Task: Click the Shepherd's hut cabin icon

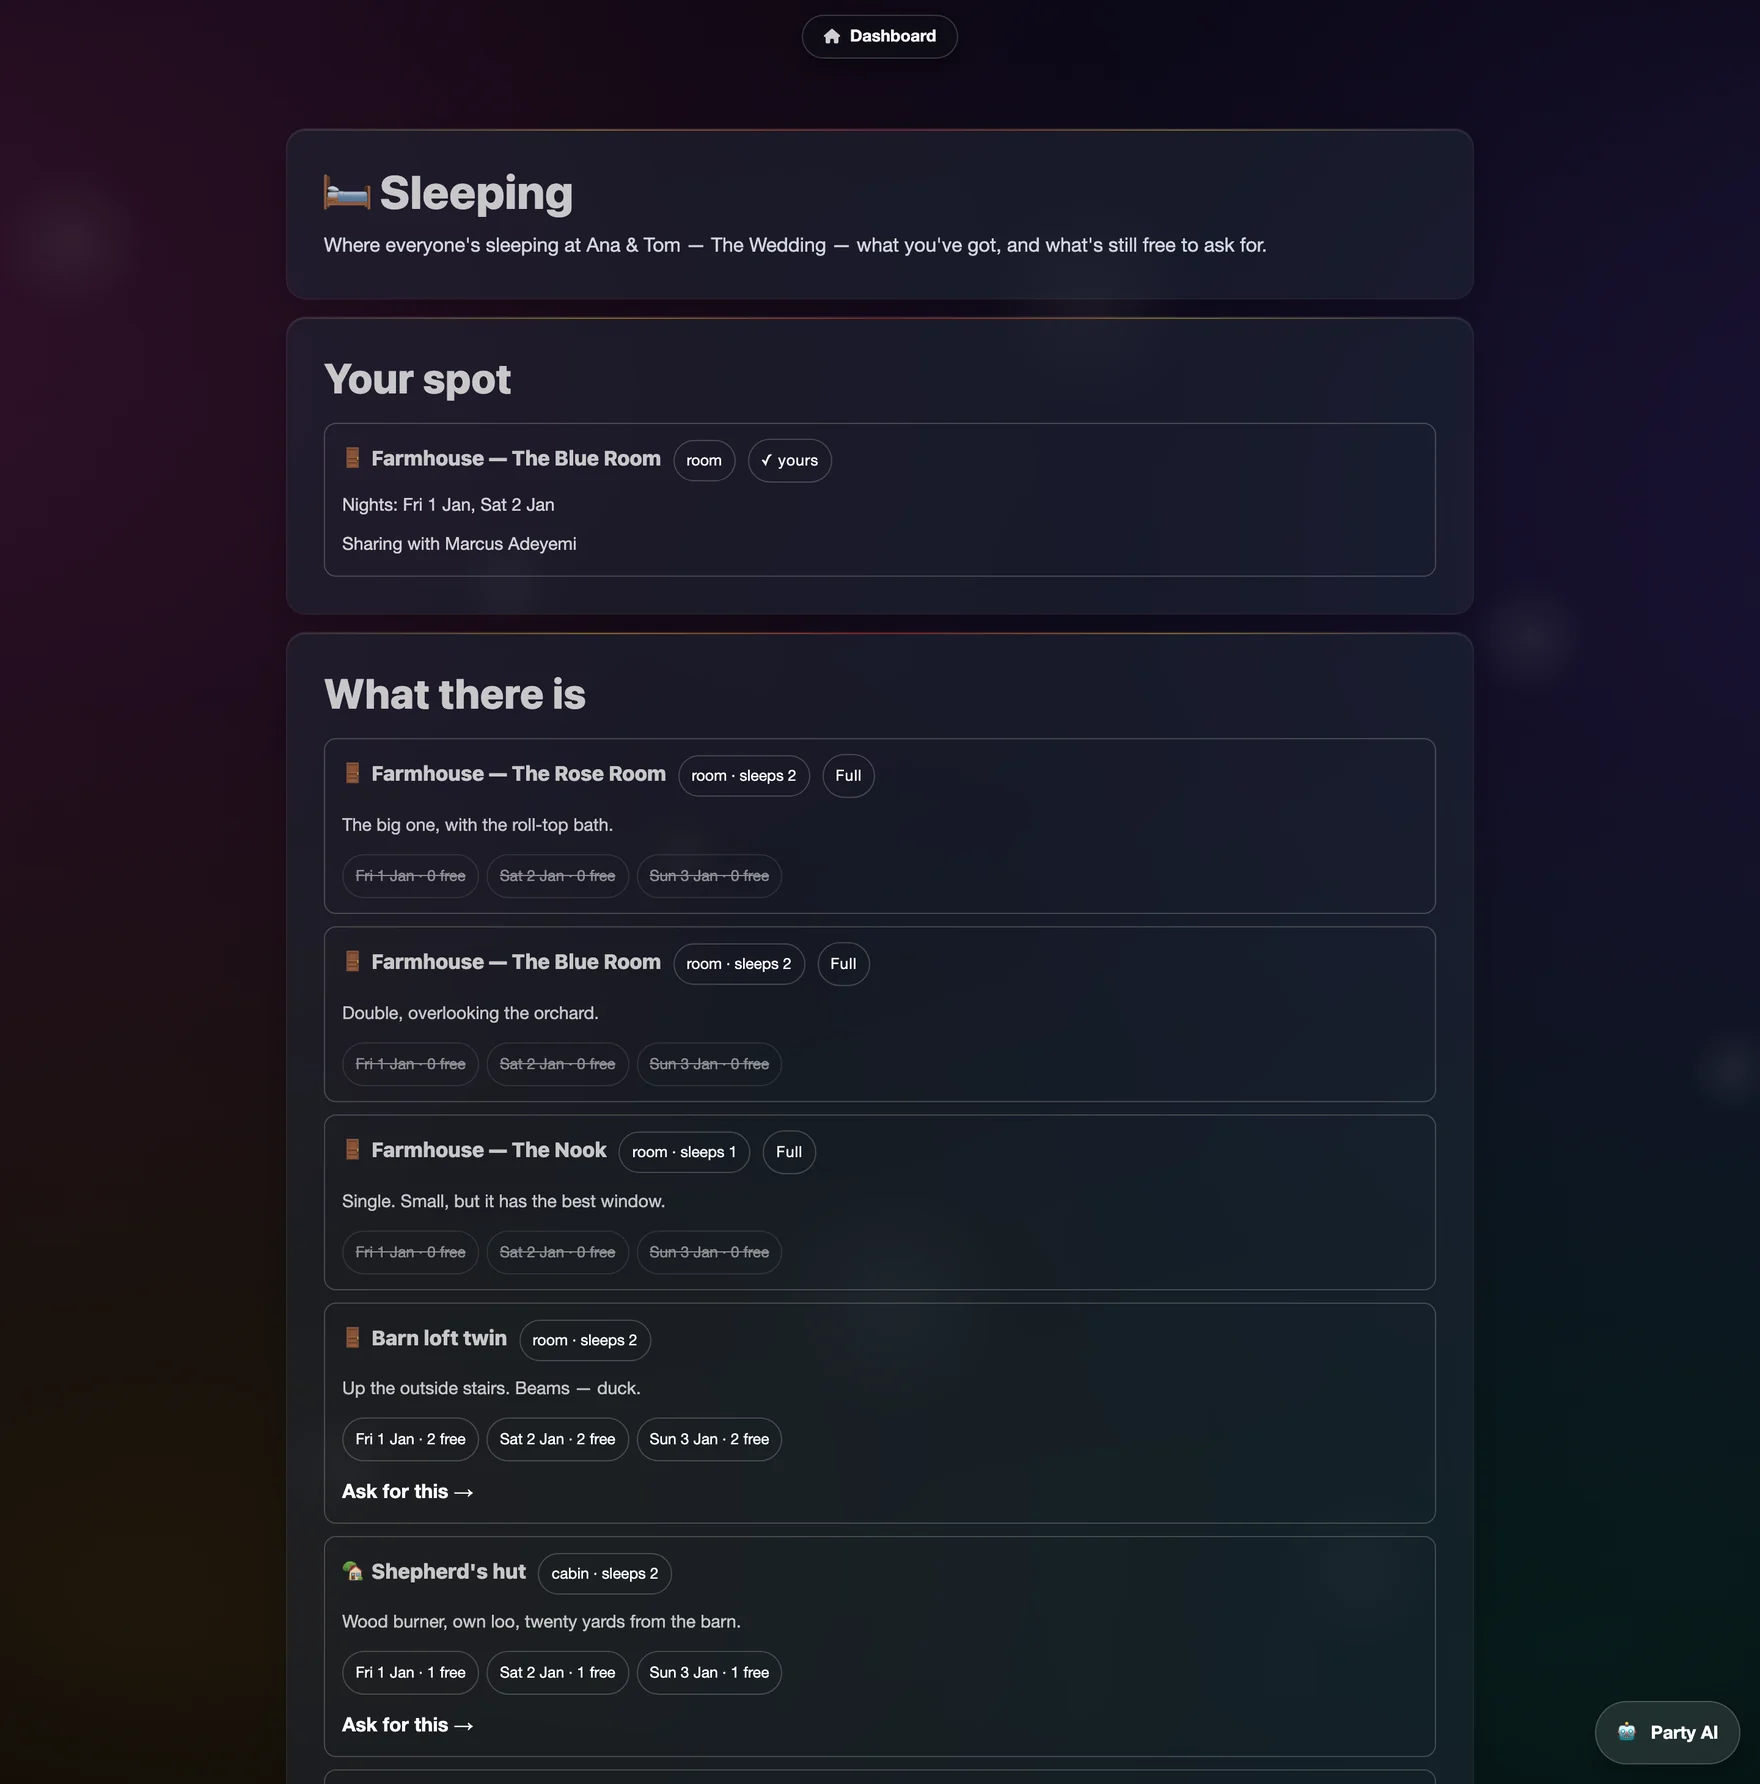Action: click(352, 1571)
